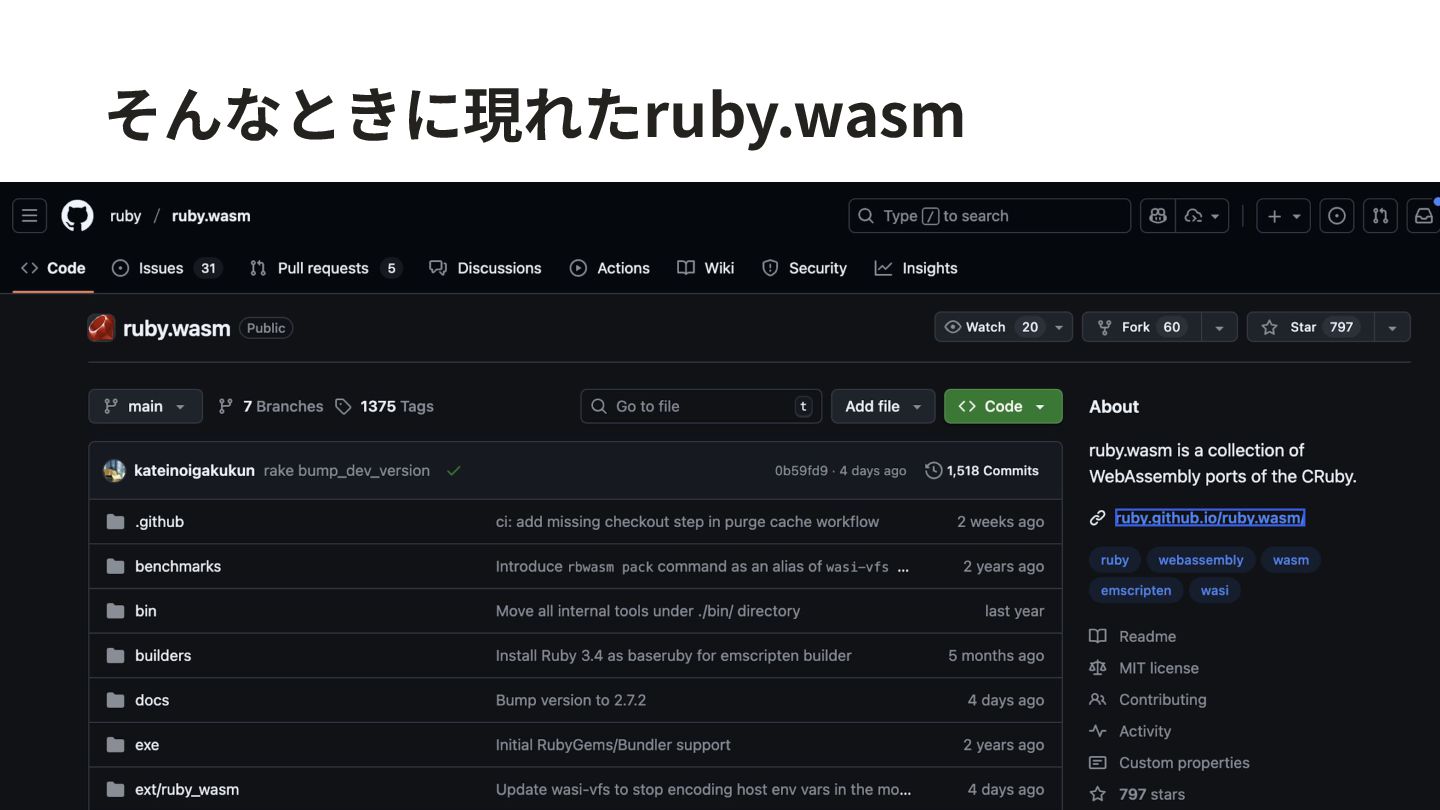Click the ruby.wasm repository avatar
Viewport: 1440px width, 810px height.
click(x=101, y=328)
